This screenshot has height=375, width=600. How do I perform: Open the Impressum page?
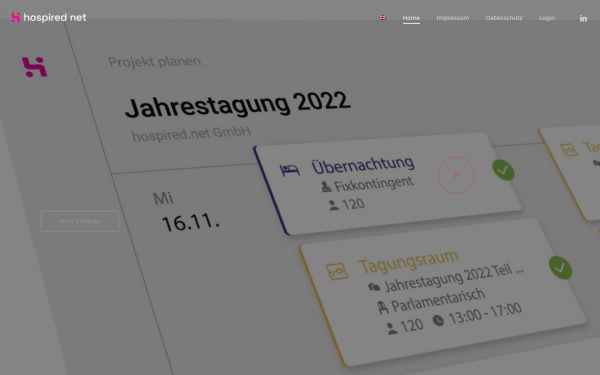[x=453, y=18]
